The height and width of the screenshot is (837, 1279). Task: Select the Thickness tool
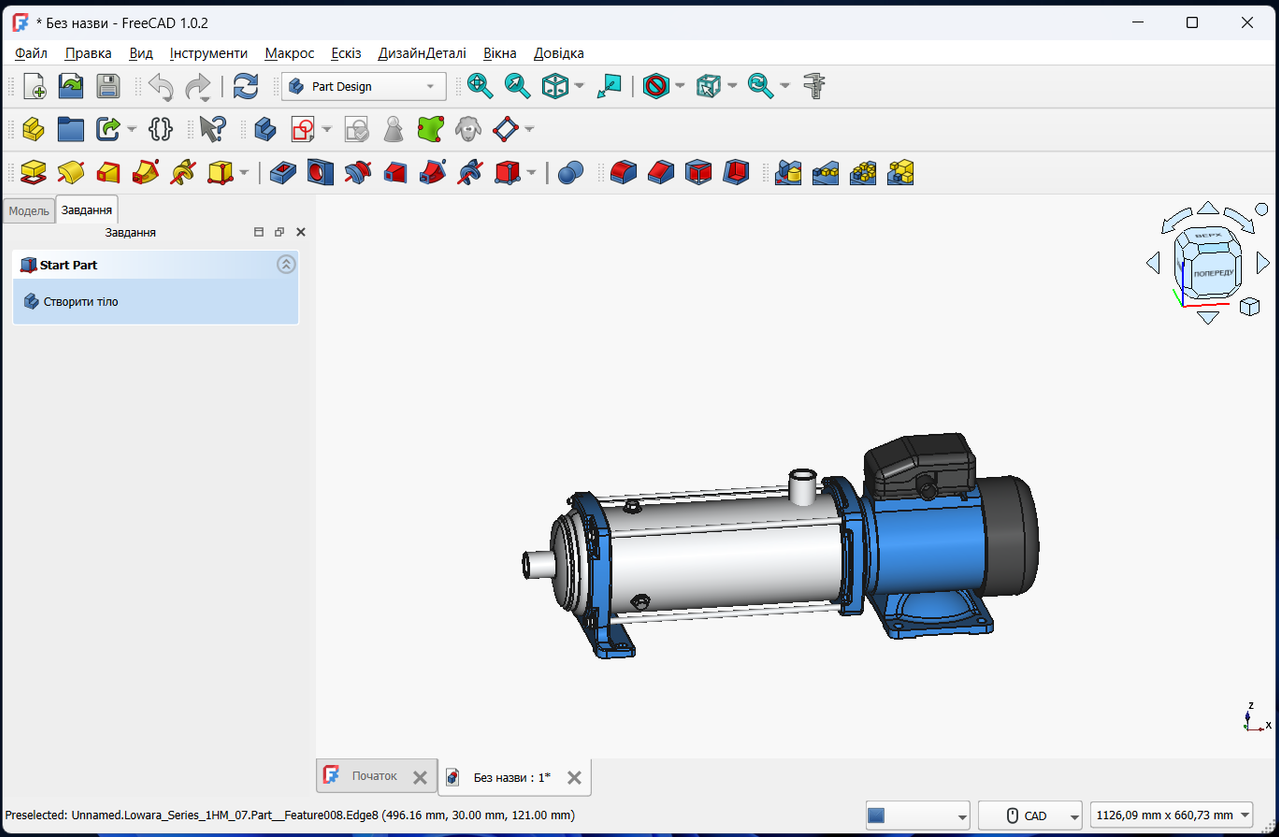(x=735, y=173)
